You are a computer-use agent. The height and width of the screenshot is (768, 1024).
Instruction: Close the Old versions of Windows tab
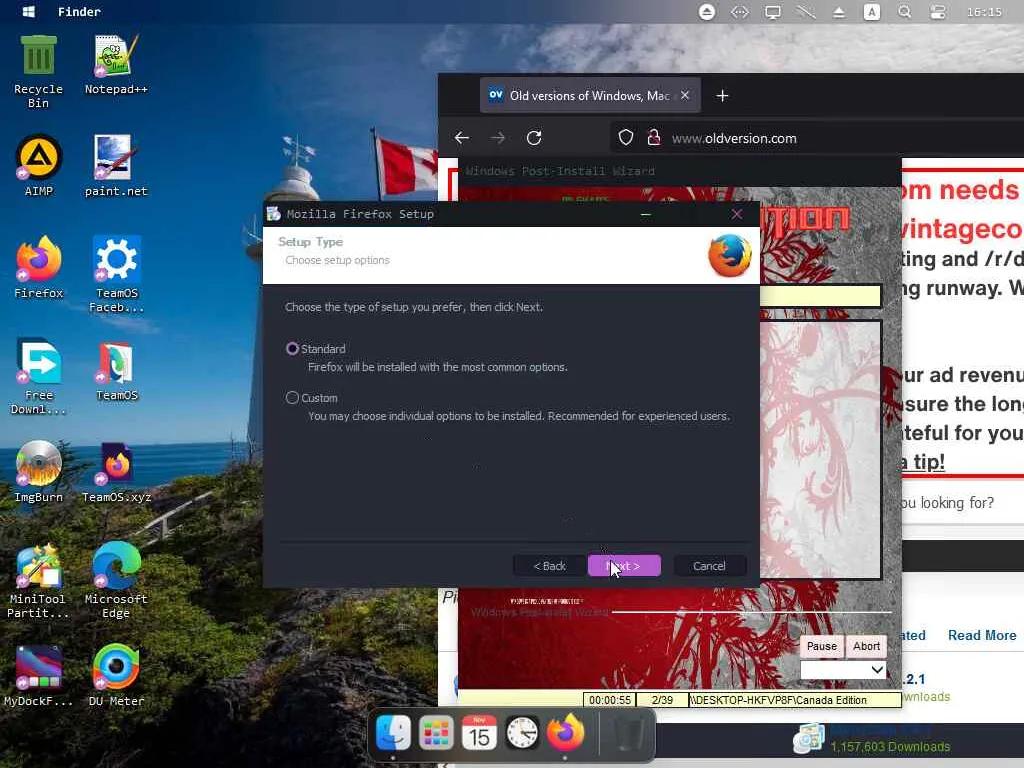click(685, 95)
